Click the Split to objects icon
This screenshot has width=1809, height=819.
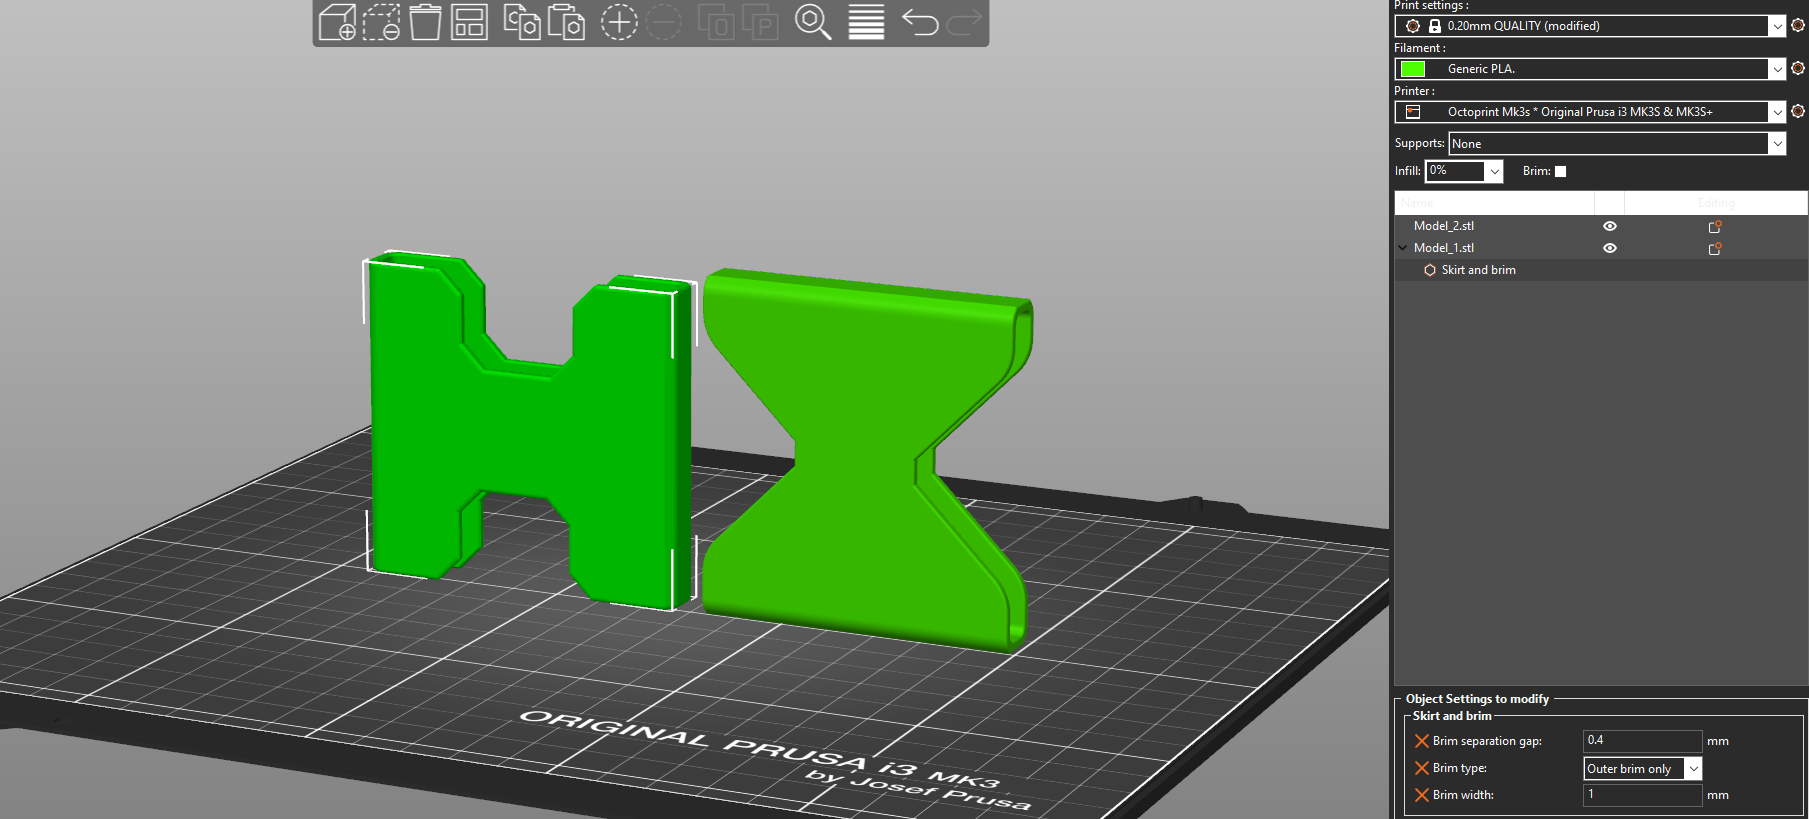coord(716,22)
